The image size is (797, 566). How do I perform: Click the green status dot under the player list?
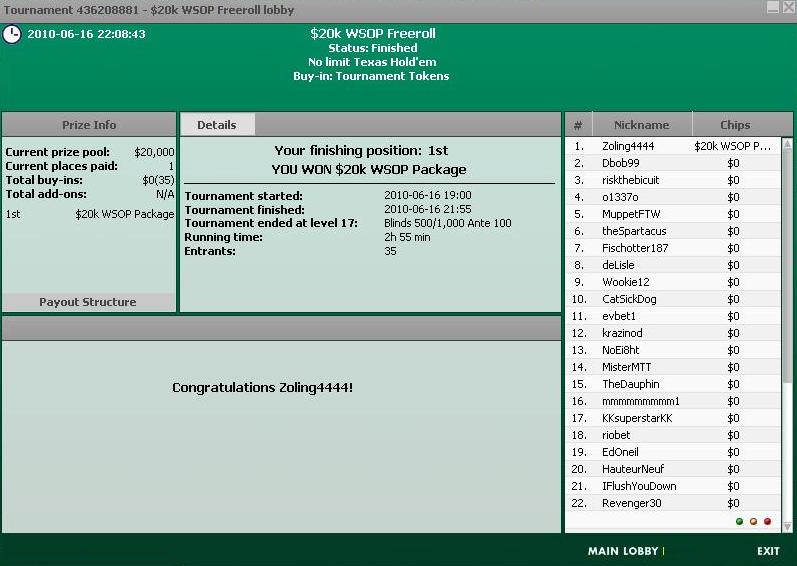(x=740, y=521)
